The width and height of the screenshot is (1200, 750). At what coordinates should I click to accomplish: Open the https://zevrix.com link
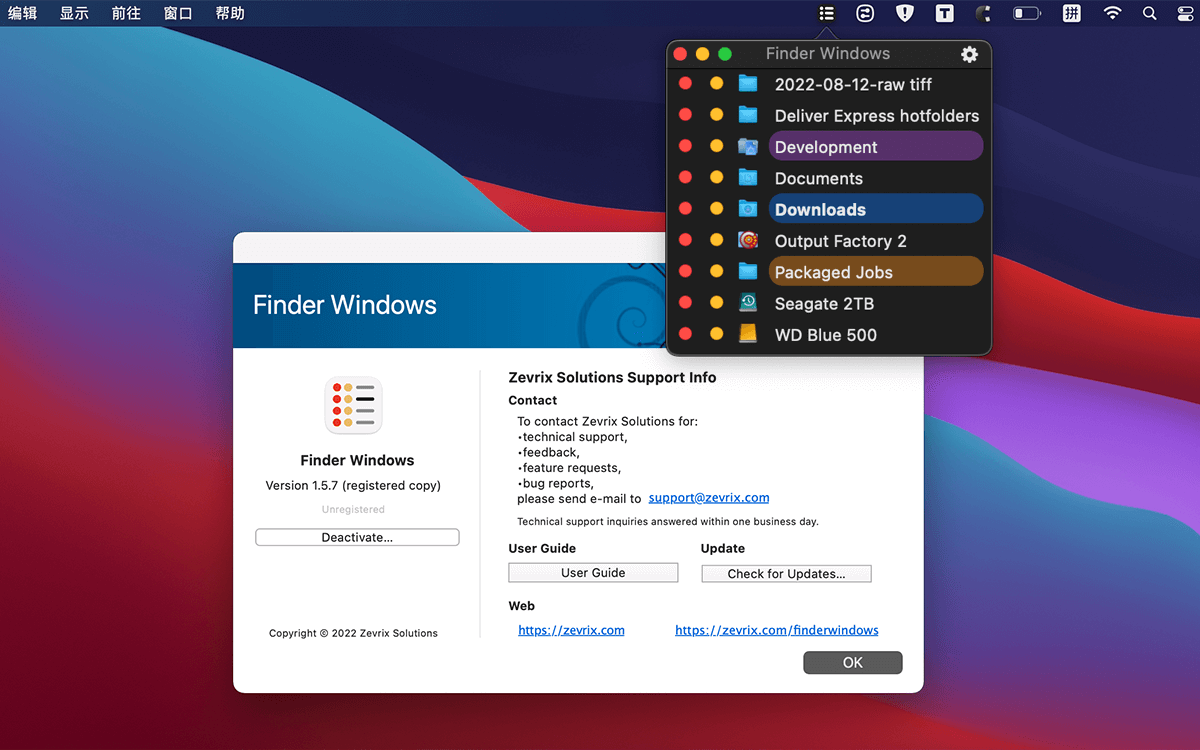(571, 630)
